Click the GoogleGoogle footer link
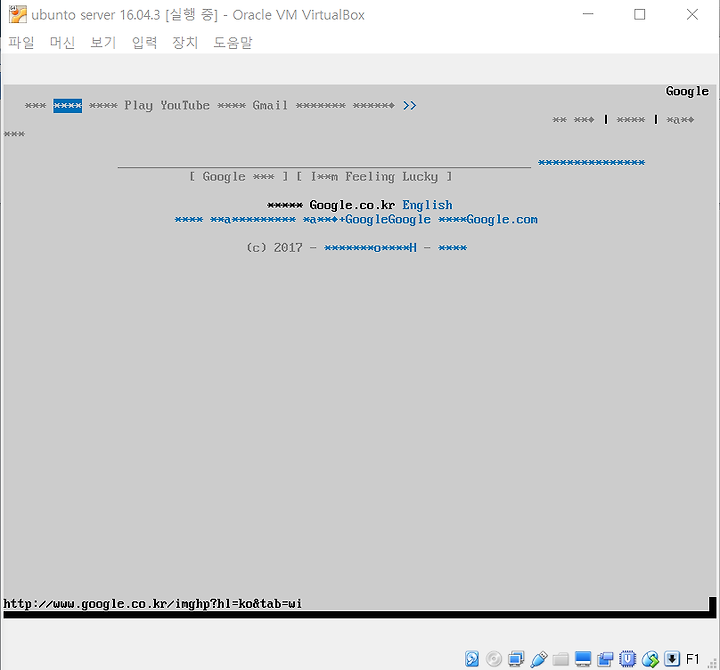Viewport: 720px width, 670px height. click(x=388, y=220)
